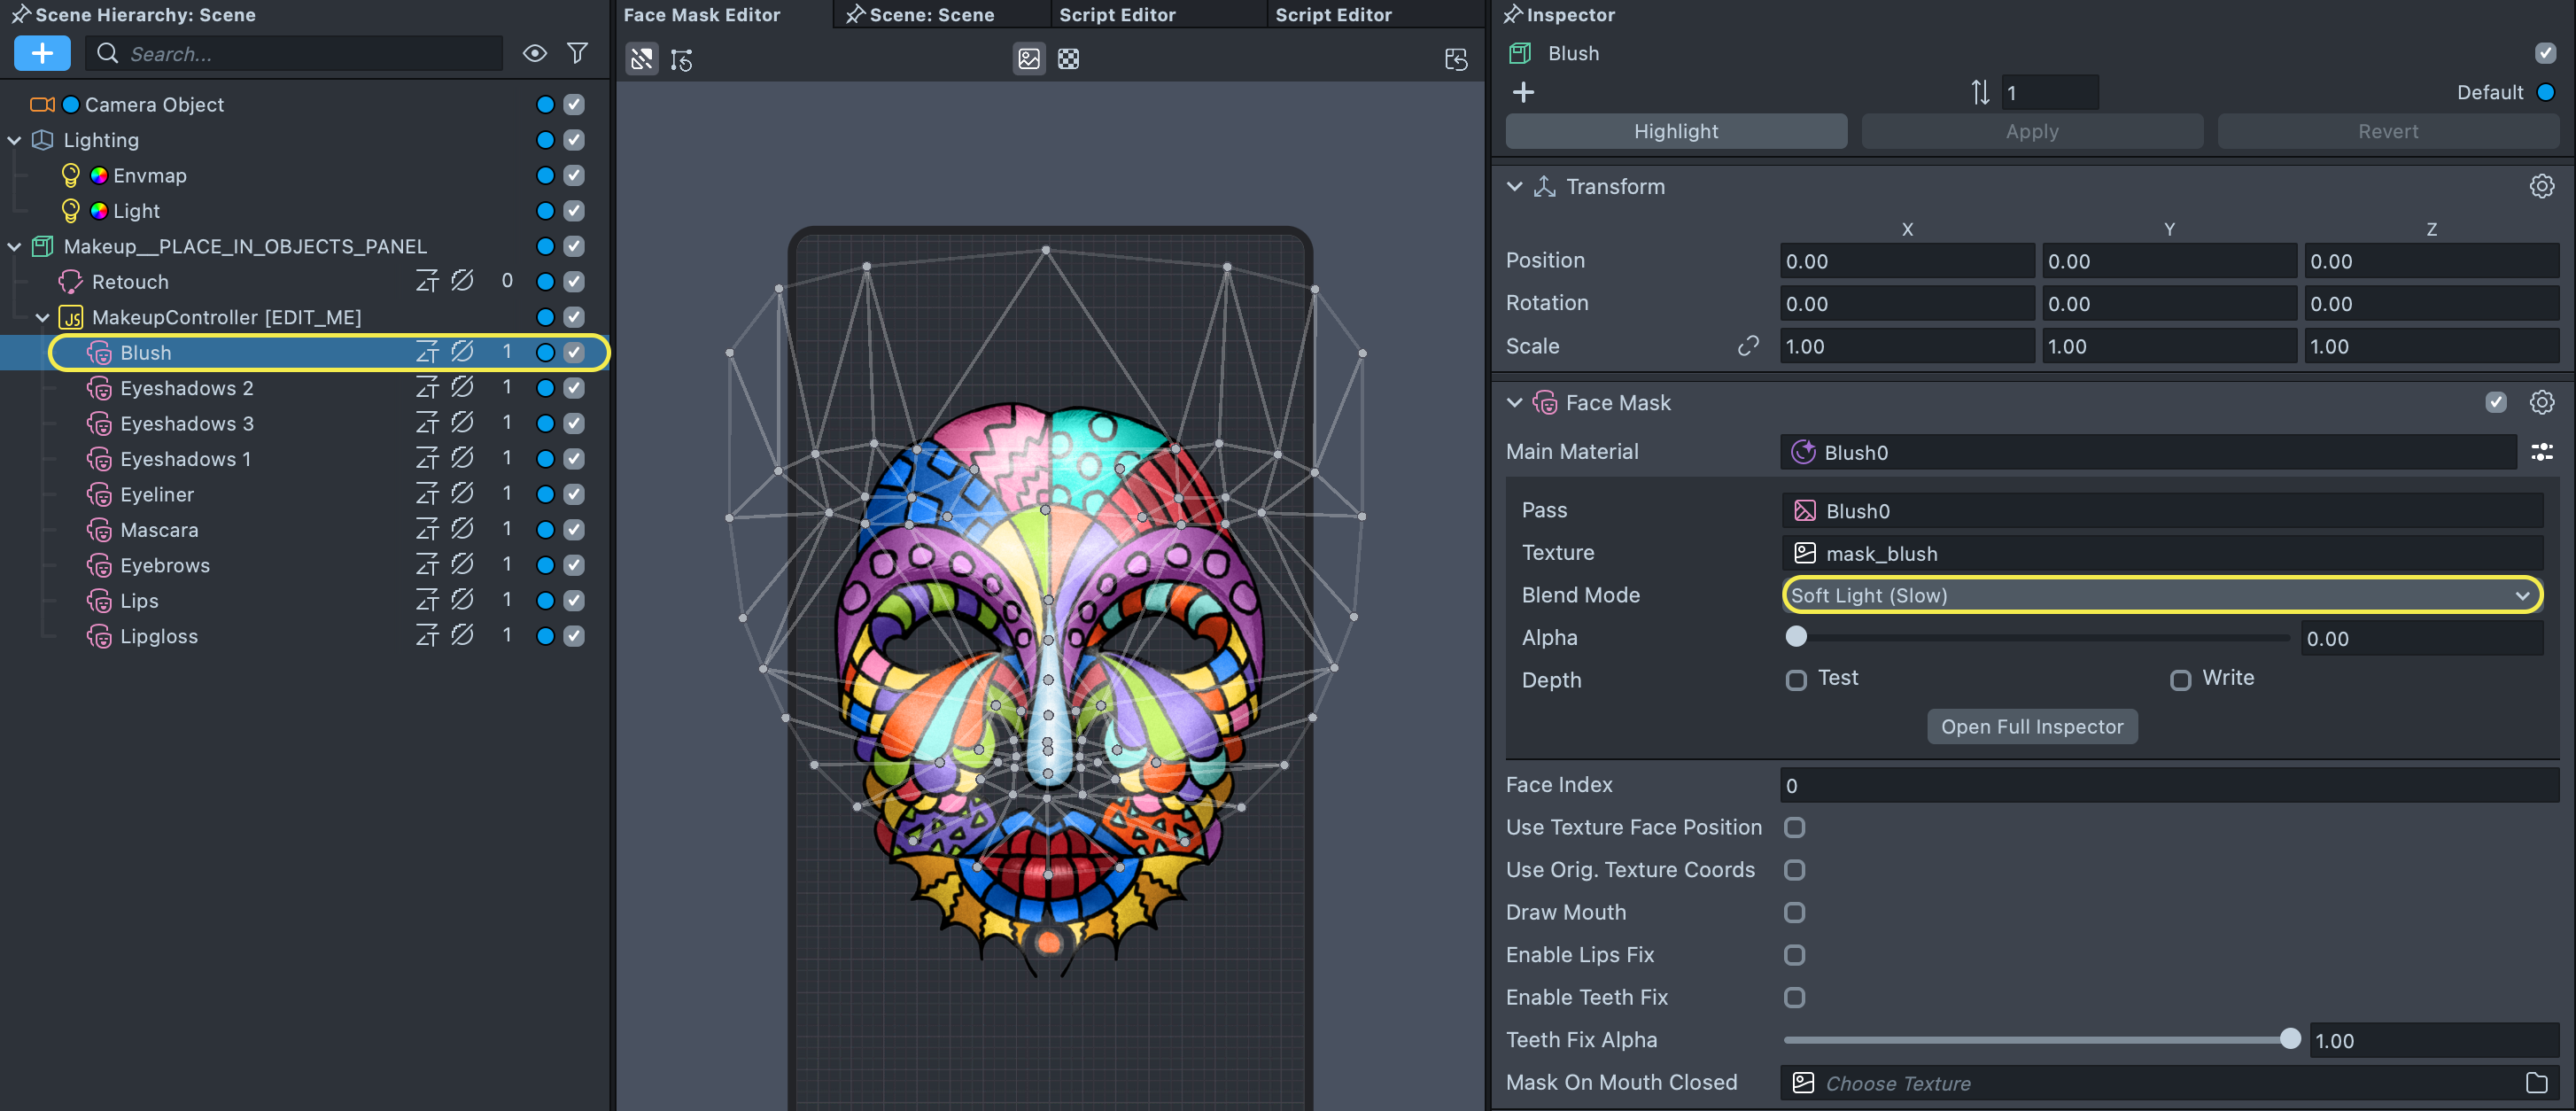2576x1111 pixels.
Task: Collapse the Lighting tree group
Action: pos(15,140)
